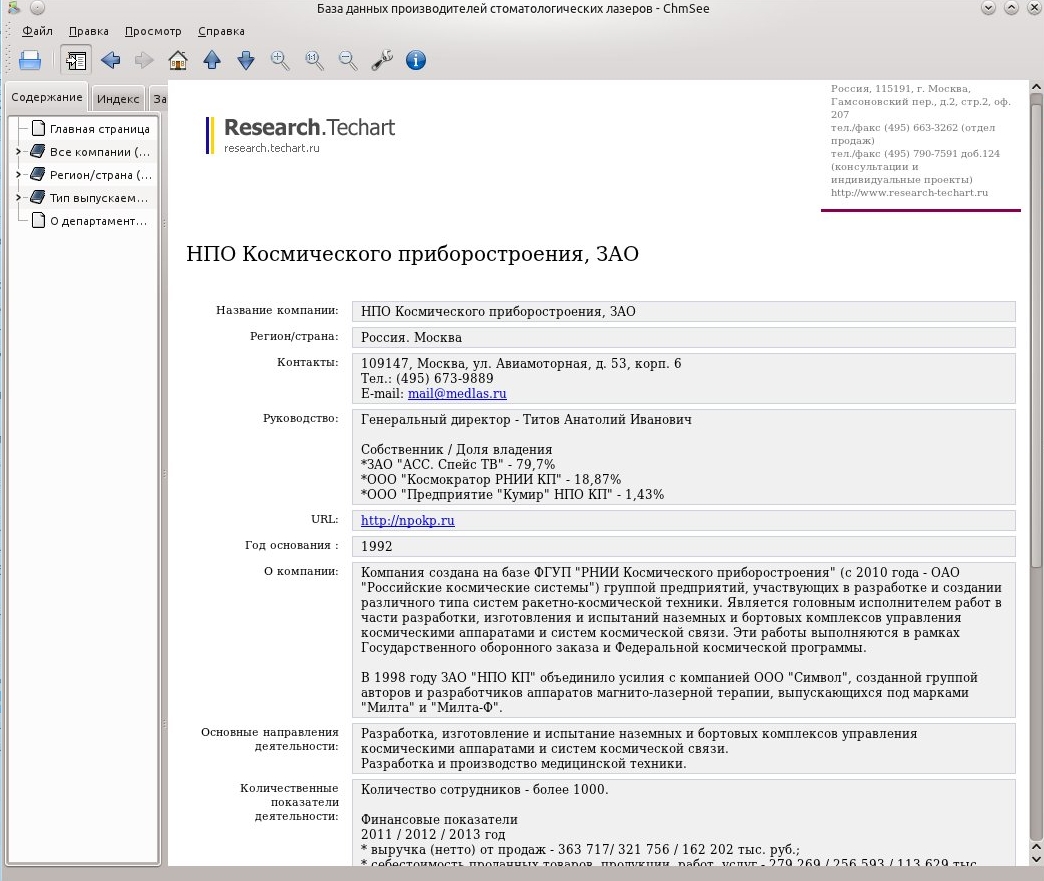
Task: Click the book icon beside Регион/страна
Action: [x=38, y=174]
